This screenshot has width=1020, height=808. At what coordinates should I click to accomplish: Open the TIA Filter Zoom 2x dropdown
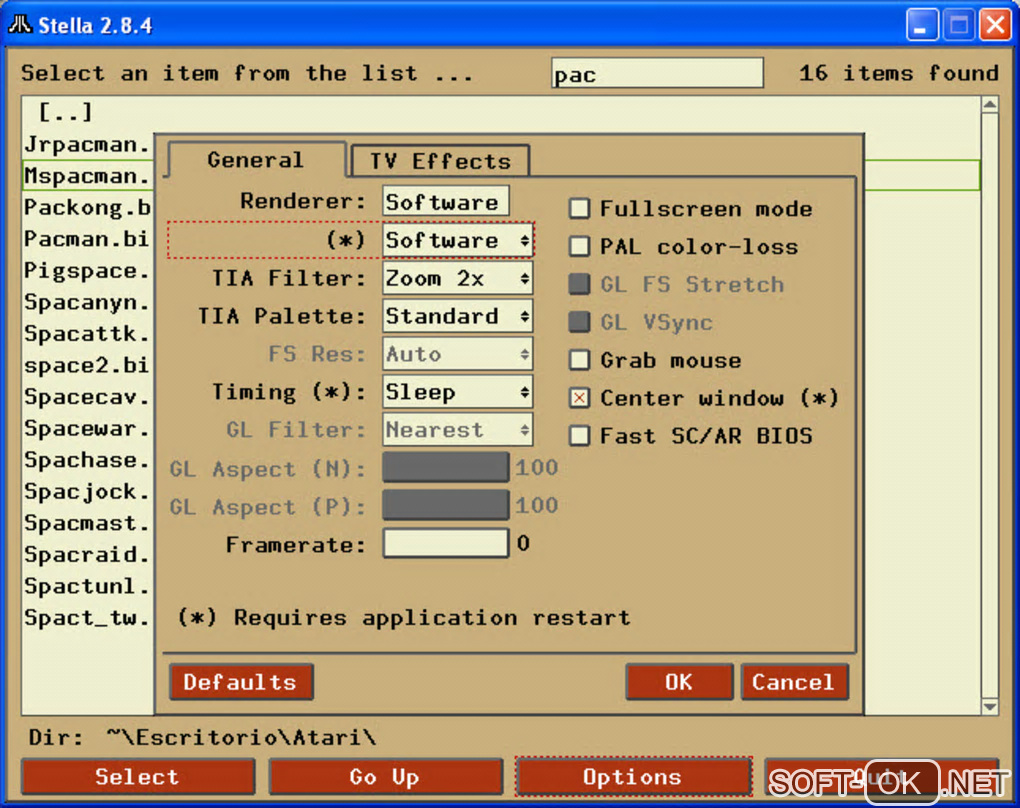tap(458, 278)
